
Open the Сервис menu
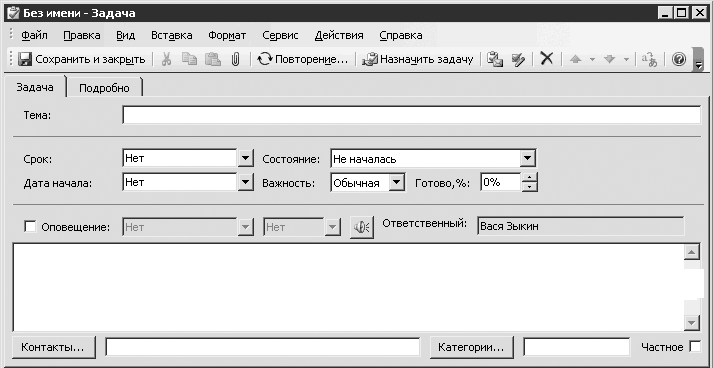pyautogui.click(x=280, y=35)
